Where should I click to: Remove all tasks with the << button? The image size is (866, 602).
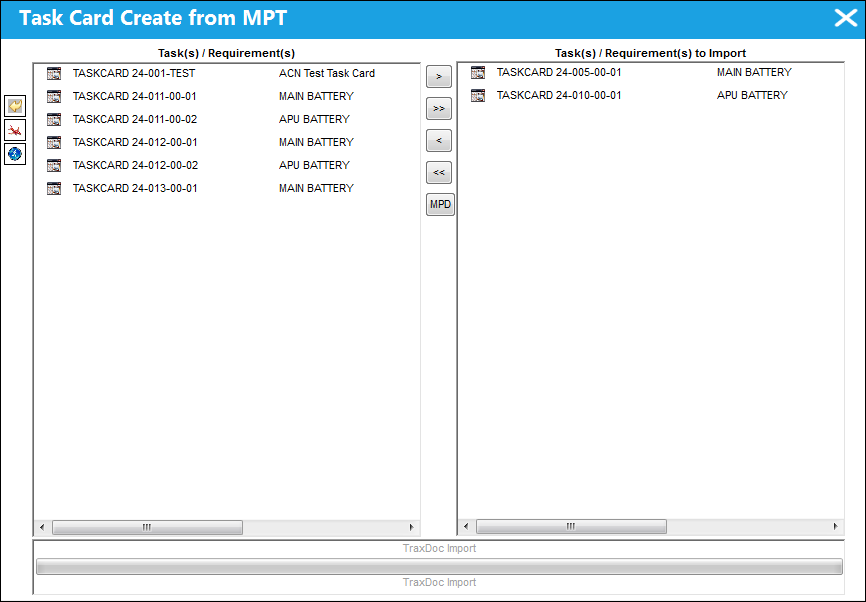pos(439,172)
